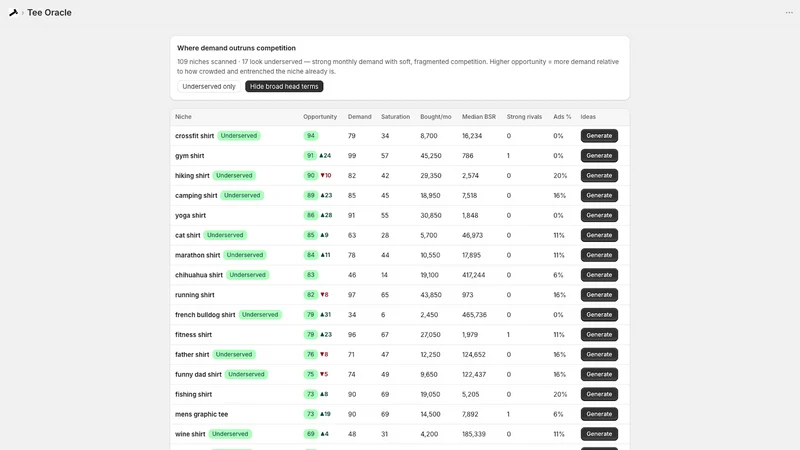Image resolution: width=800 pixels, height=450 pixels.
Task: Click the Tee Oracle title
Action: pyautogui.click(x=49, y=13)
